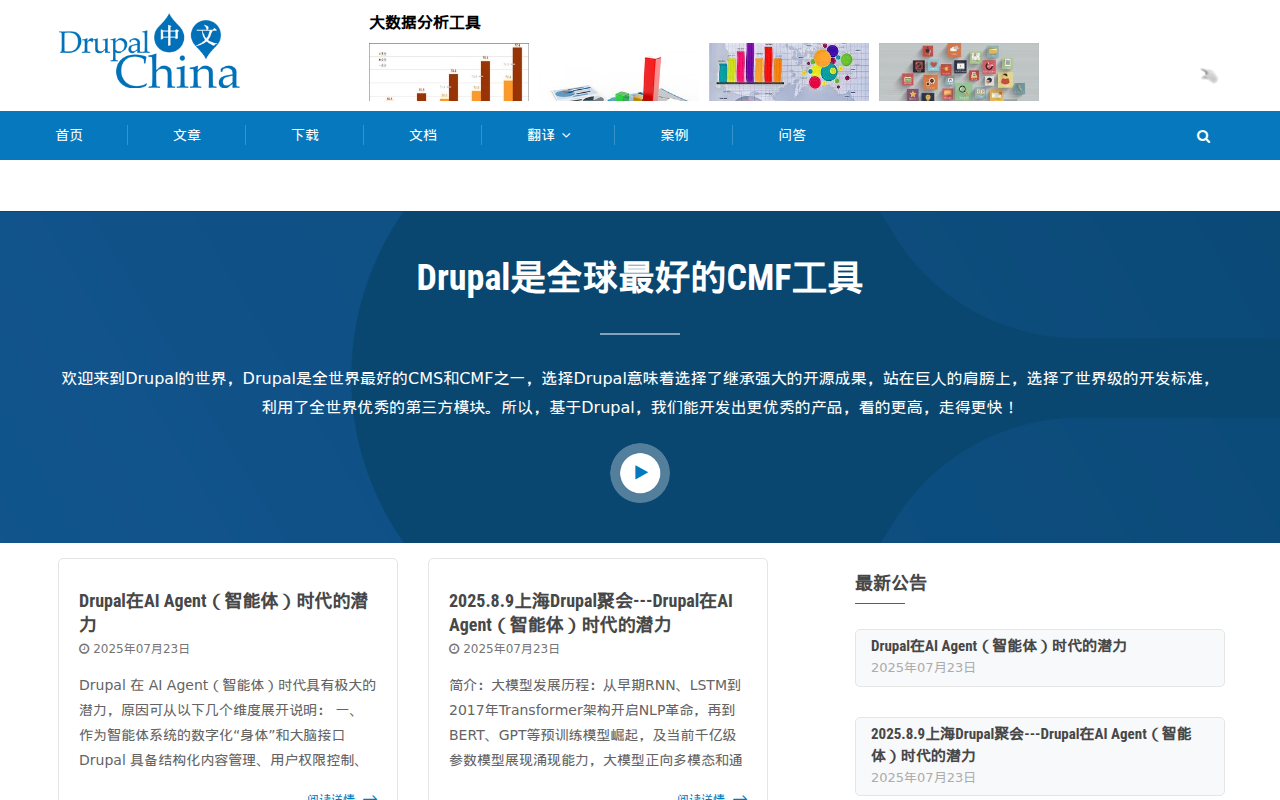Screen dimensions: 1280x800
Task: Open left article card Drupal在AI Agent时代的潜力
Action: pos(224,612)
